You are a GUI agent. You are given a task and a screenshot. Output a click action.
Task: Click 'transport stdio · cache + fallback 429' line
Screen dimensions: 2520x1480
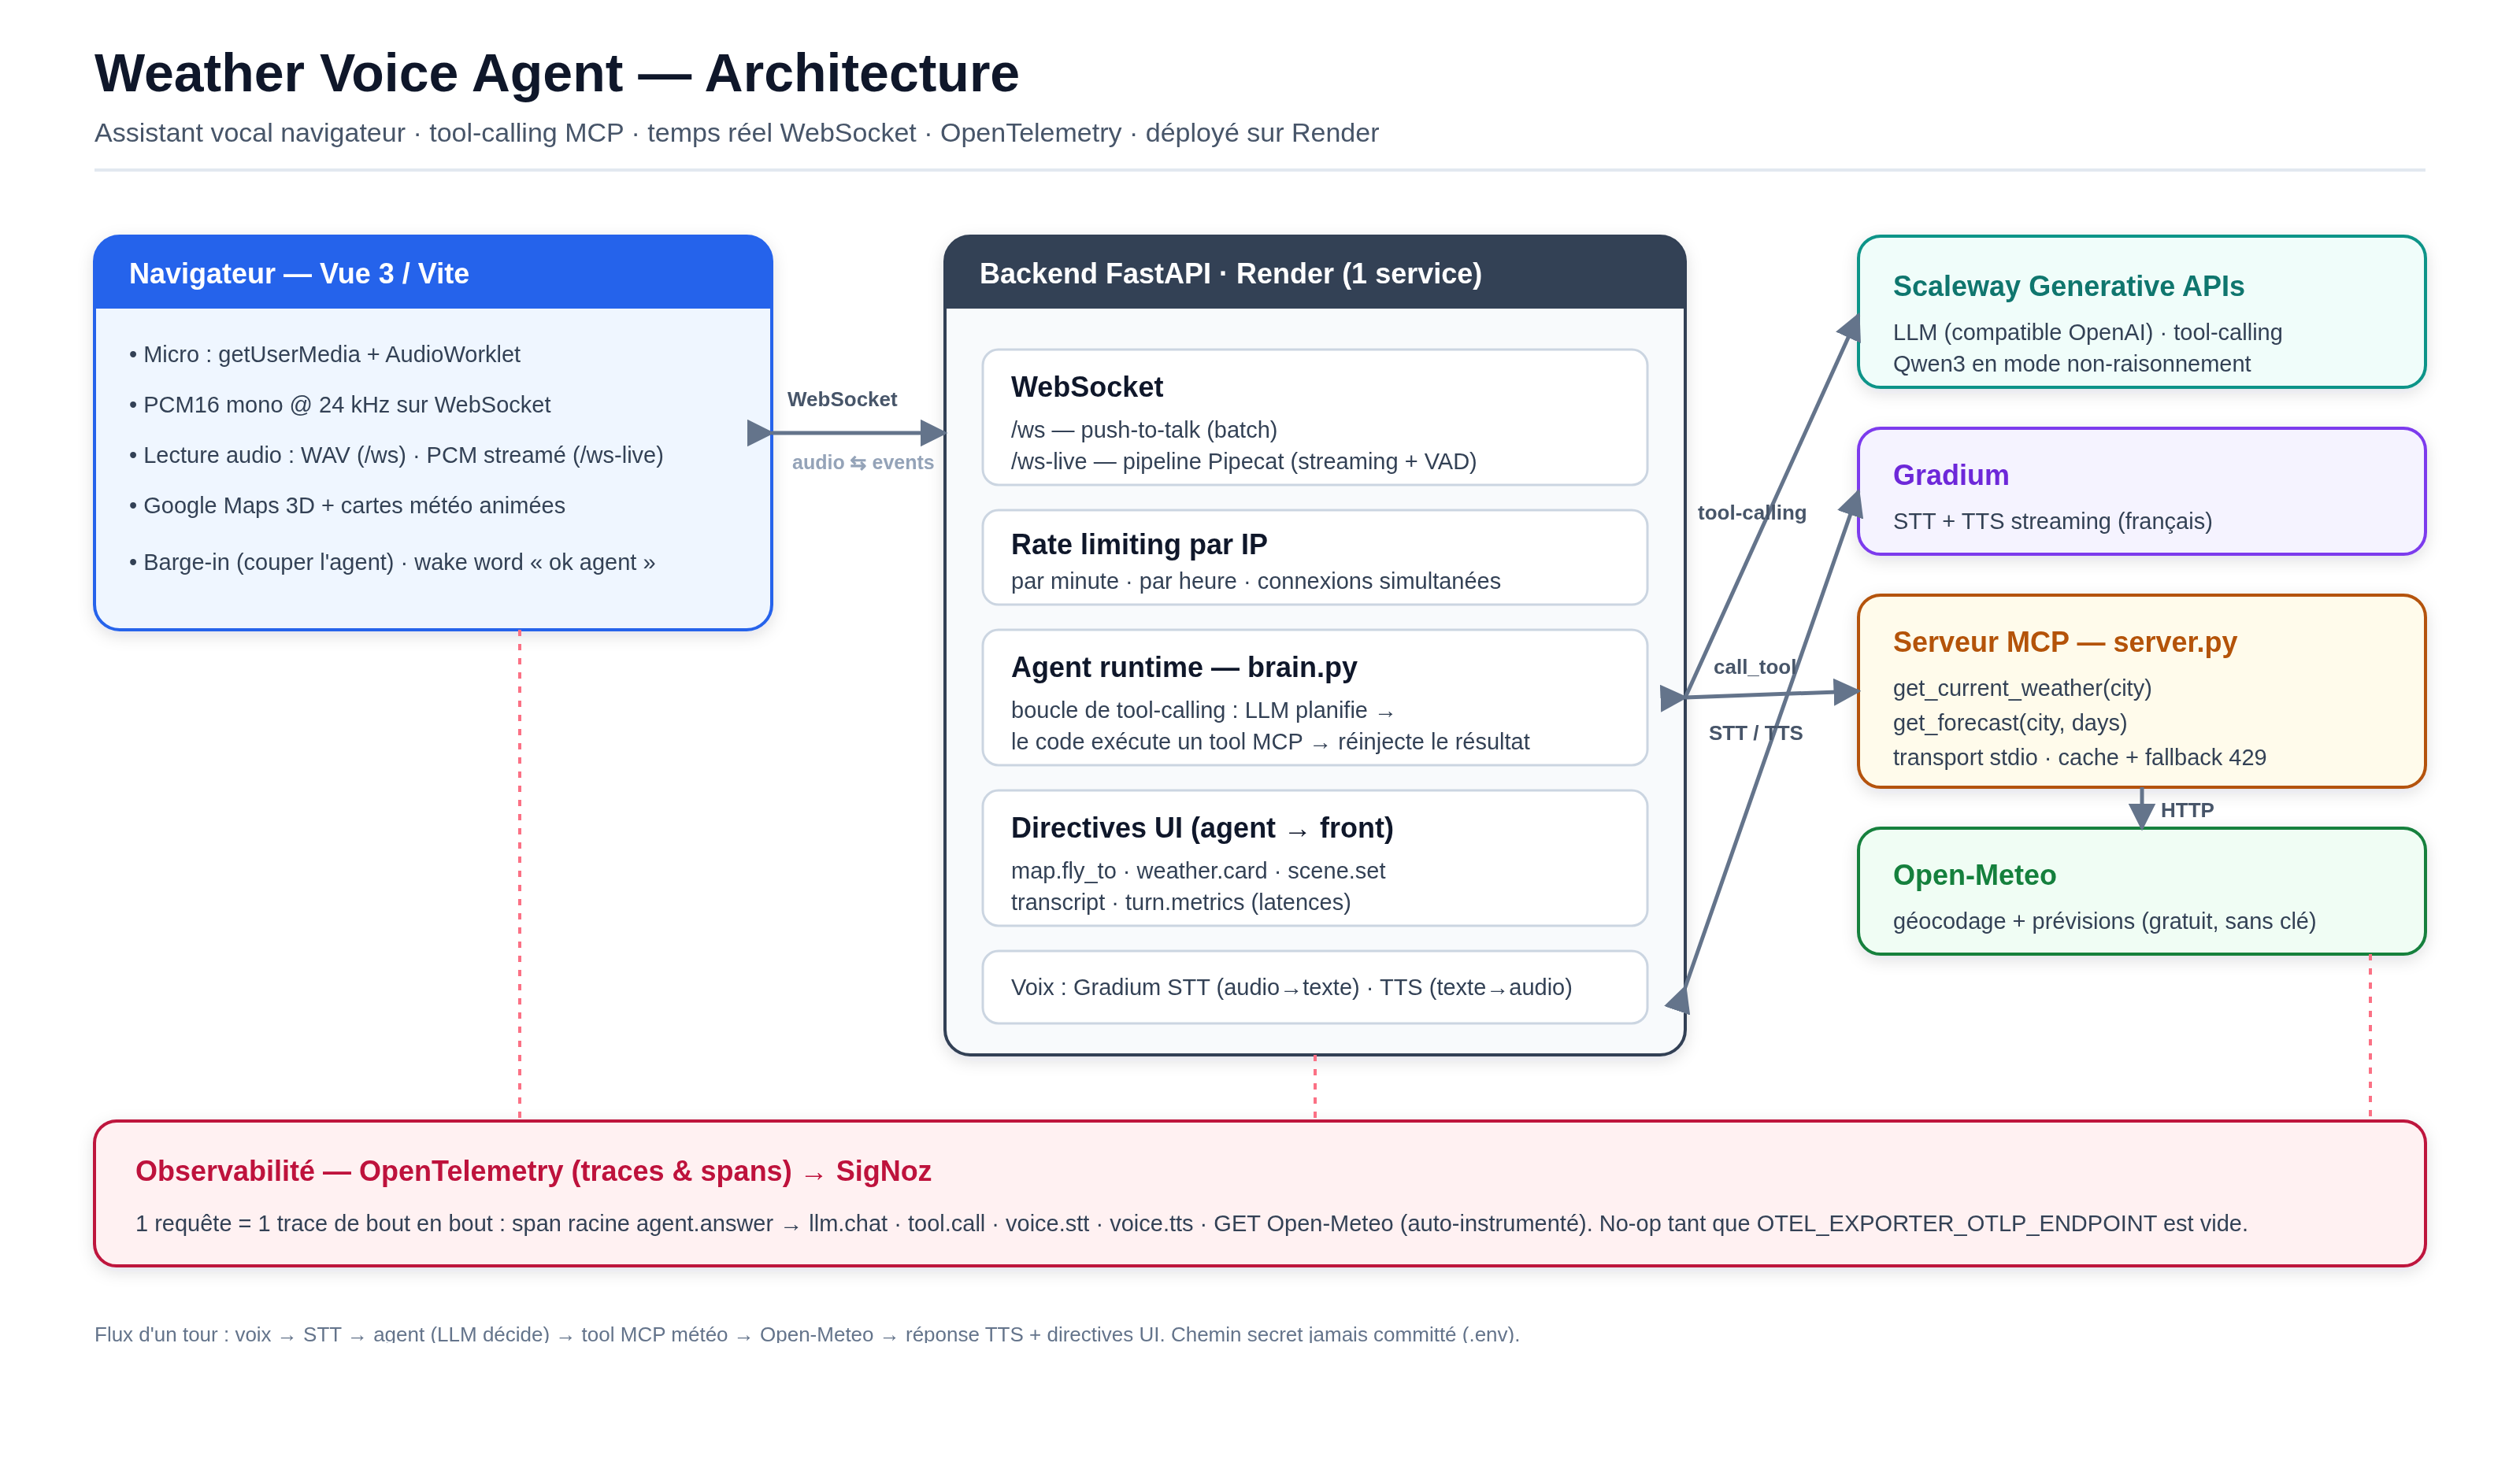coord(2079,758)
